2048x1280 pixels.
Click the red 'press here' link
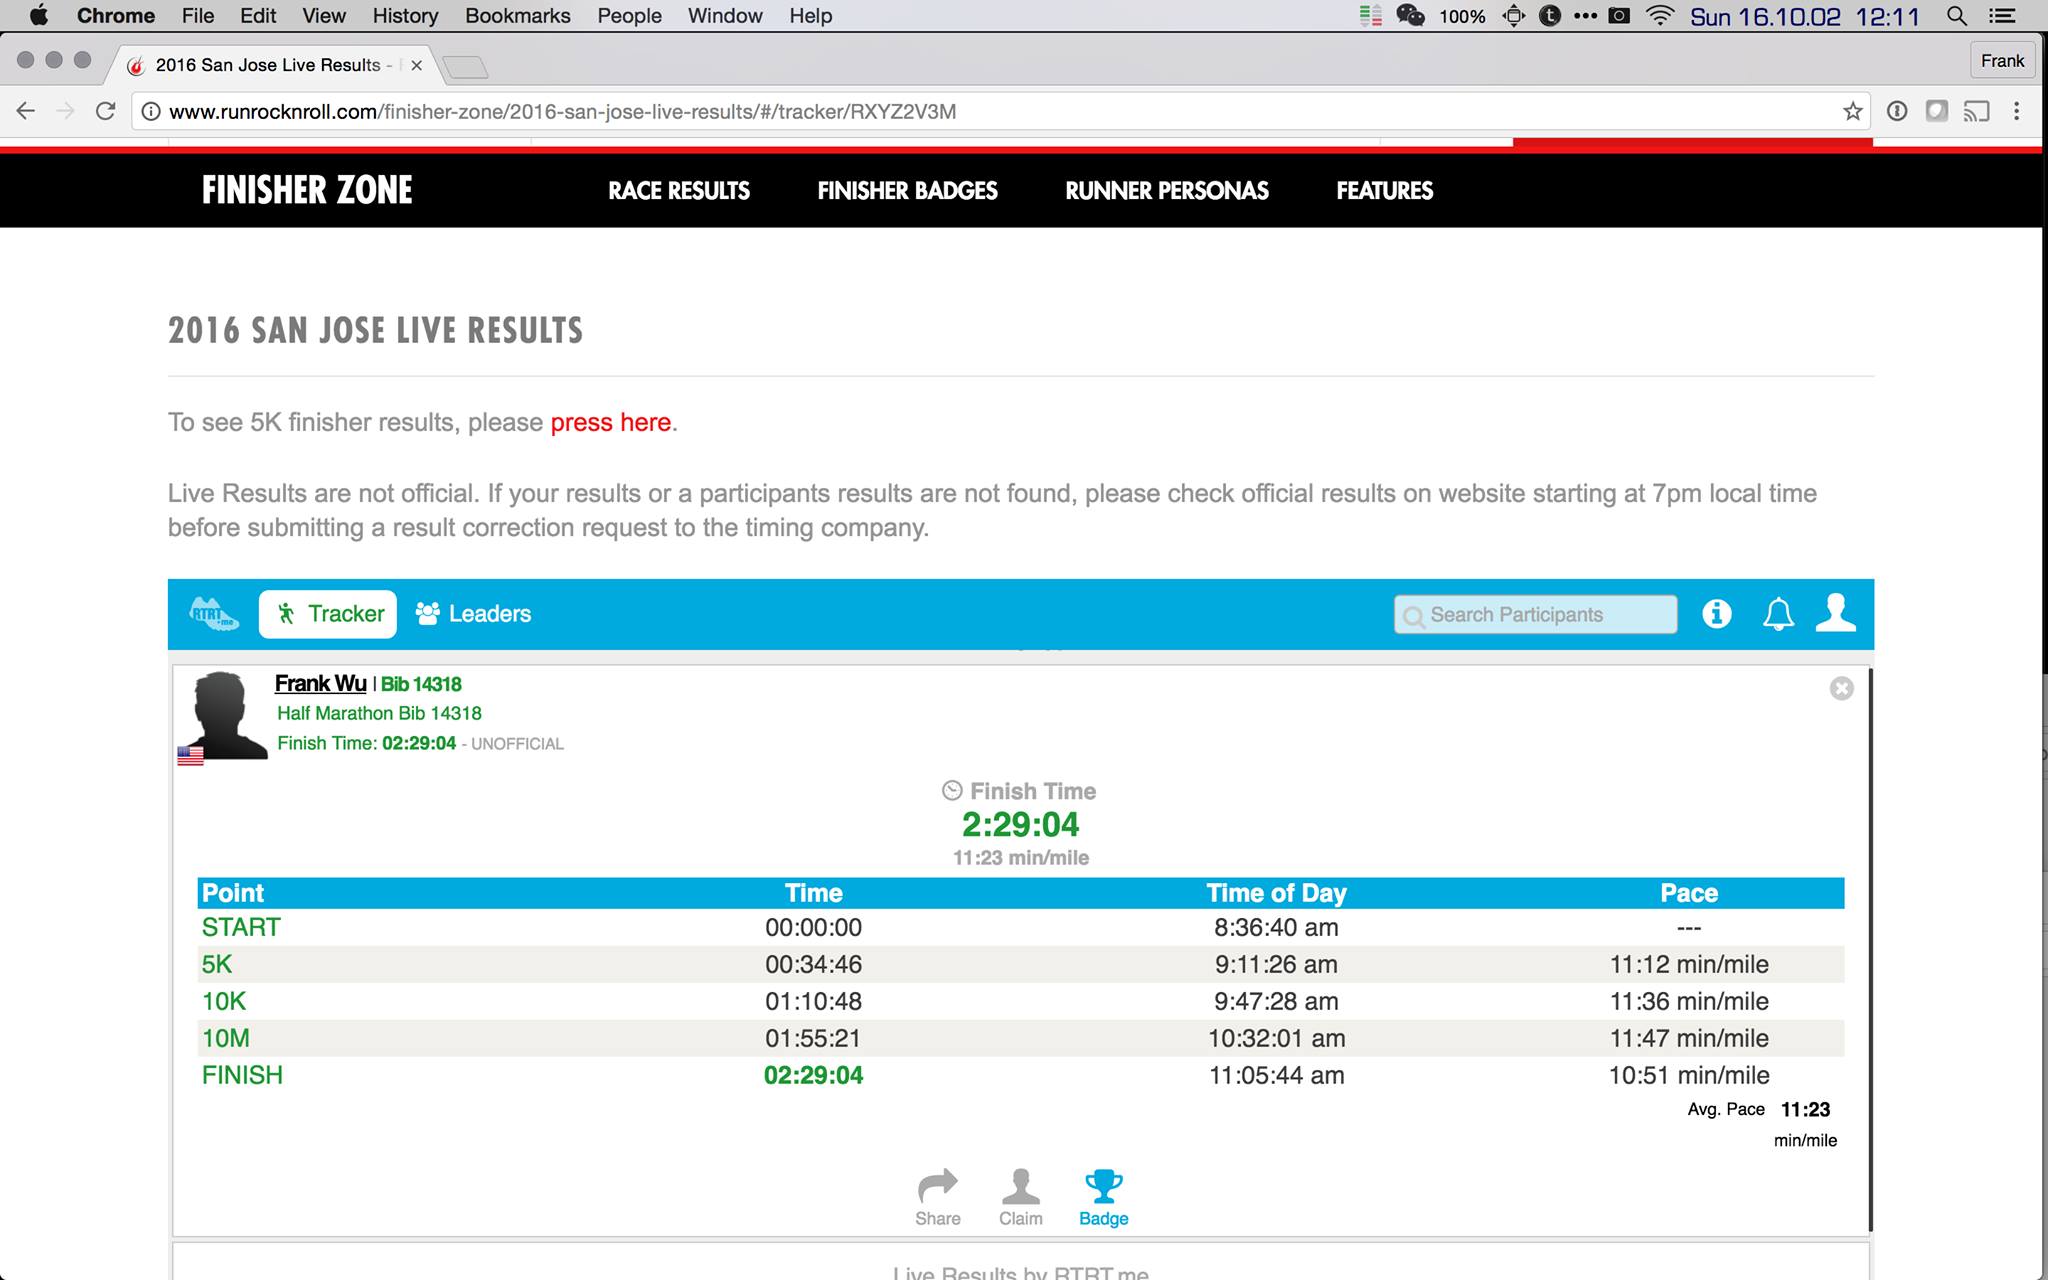[x=610, y=422]
